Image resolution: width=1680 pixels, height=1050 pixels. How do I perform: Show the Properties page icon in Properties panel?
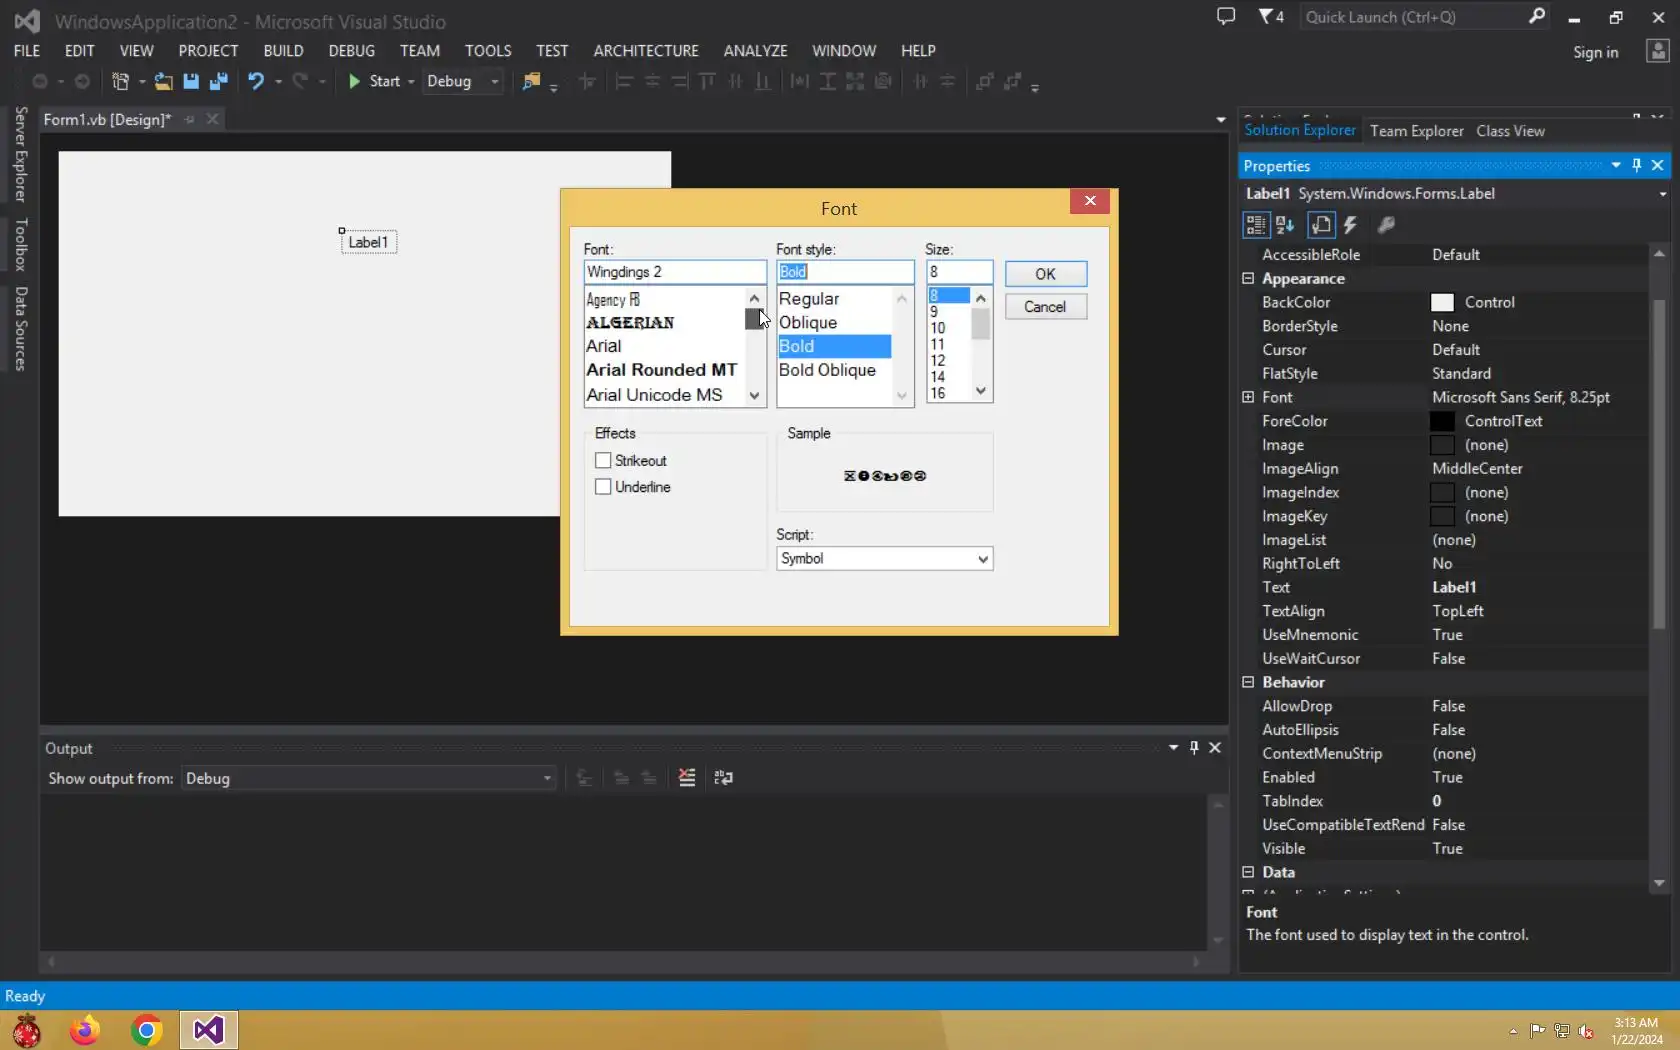pos(1321,225)
